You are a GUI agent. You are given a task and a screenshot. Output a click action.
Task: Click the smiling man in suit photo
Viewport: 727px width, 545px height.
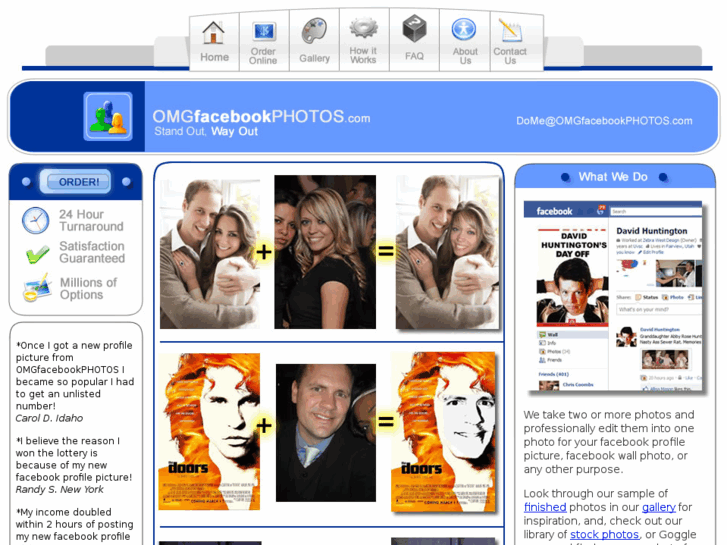click(x=326, y=432)
